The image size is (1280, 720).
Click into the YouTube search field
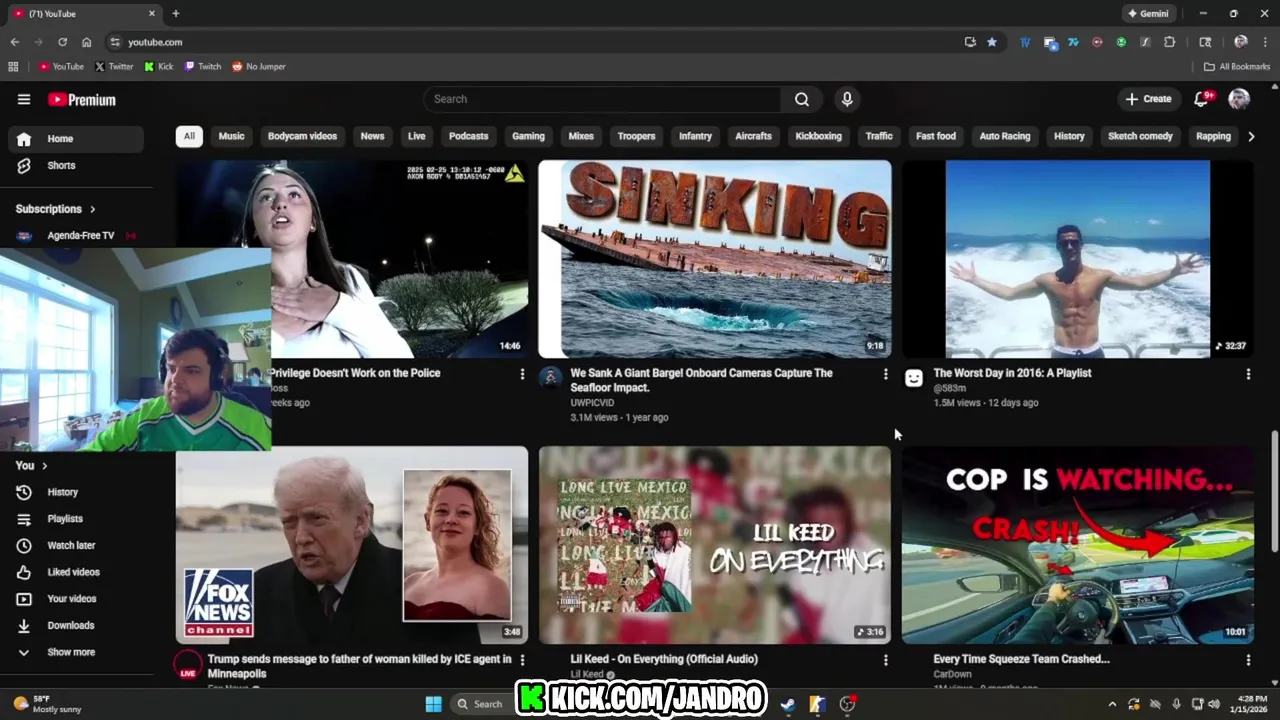tap(603, 99)
